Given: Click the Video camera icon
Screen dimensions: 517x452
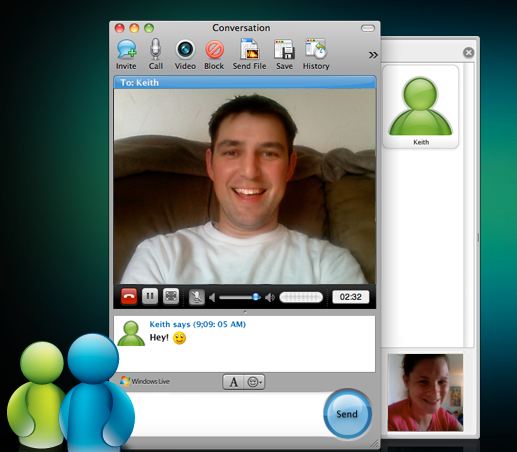Looking at the screenshot, I should coord(185,50).
